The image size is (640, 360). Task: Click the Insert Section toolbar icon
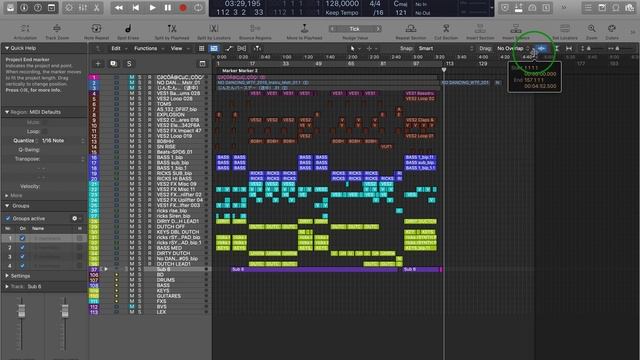pyautogui.click(x=480, y=29)
